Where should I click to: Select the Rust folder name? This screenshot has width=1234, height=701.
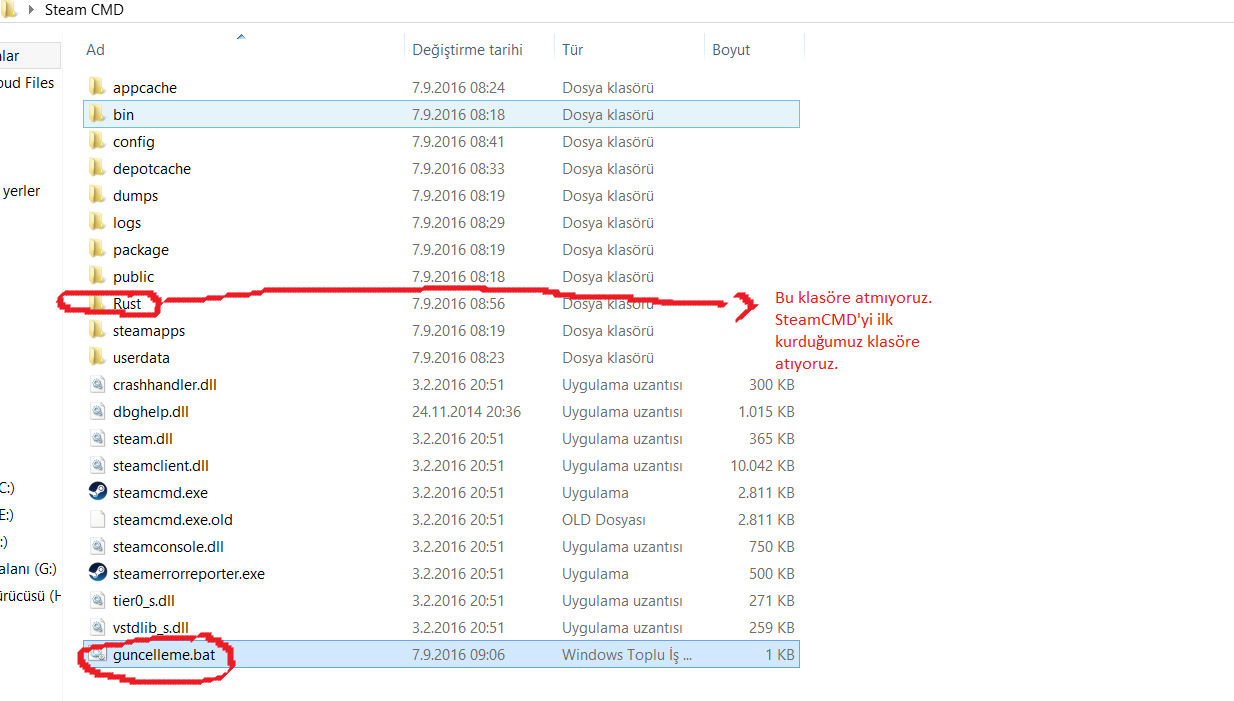point(127,303)
